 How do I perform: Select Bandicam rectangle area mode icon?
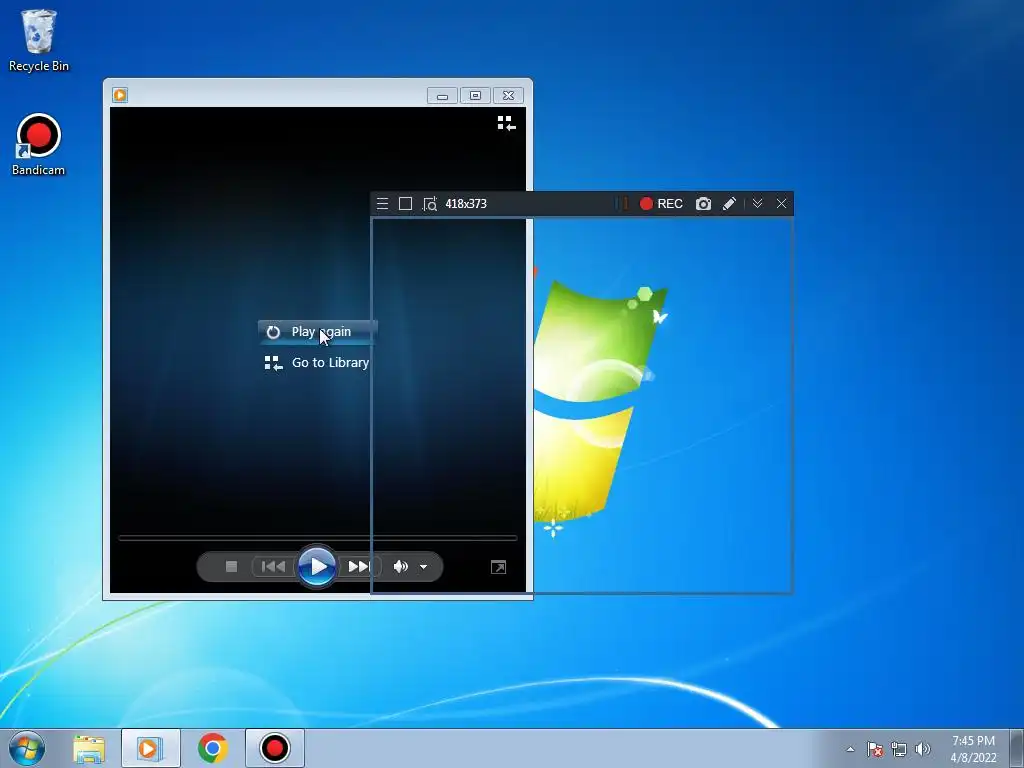(x=406, y=204)
